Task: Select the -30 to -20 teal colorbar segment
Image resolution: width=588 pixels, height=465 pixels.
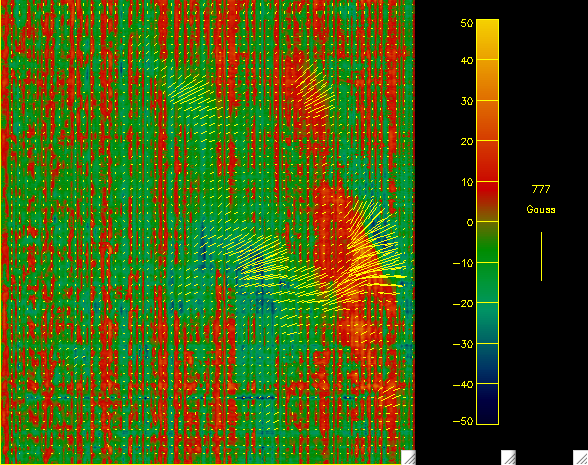Action: pos(487,323)
